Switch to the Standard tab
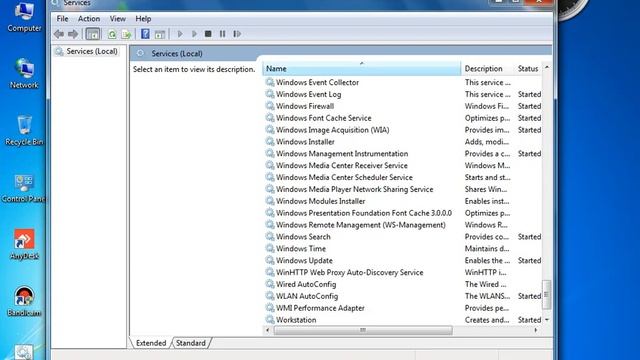 pos(191,343)
